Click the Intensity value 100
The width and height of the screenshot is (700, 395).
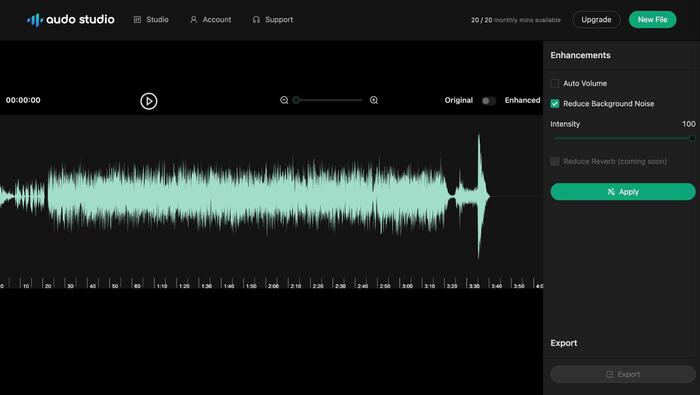click(x=688, y=124)
